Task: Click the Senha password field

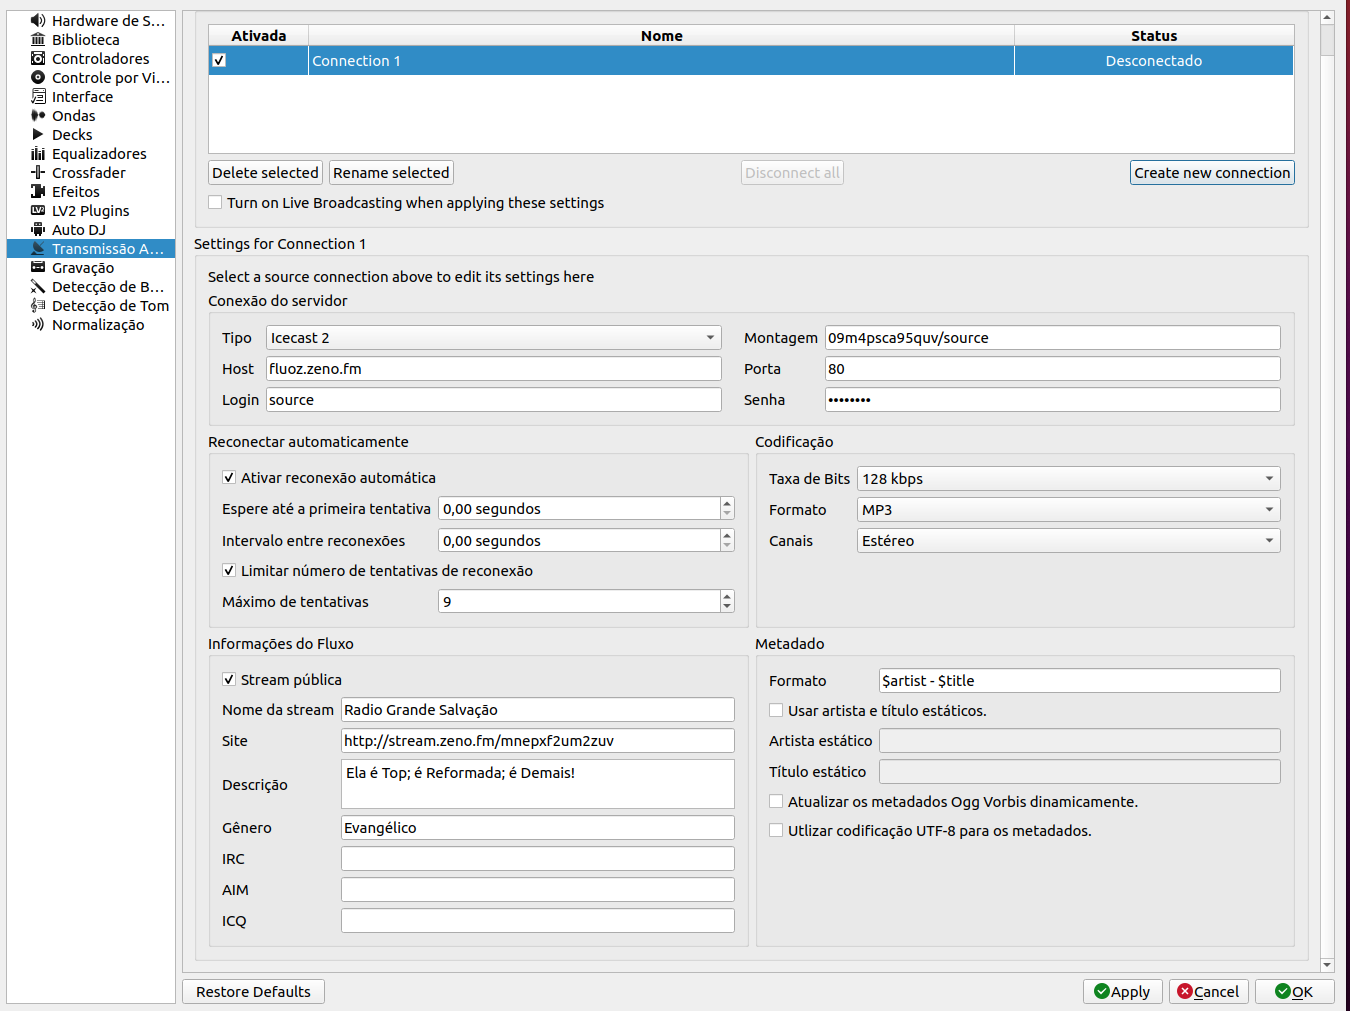Action: click(1053, 400)
